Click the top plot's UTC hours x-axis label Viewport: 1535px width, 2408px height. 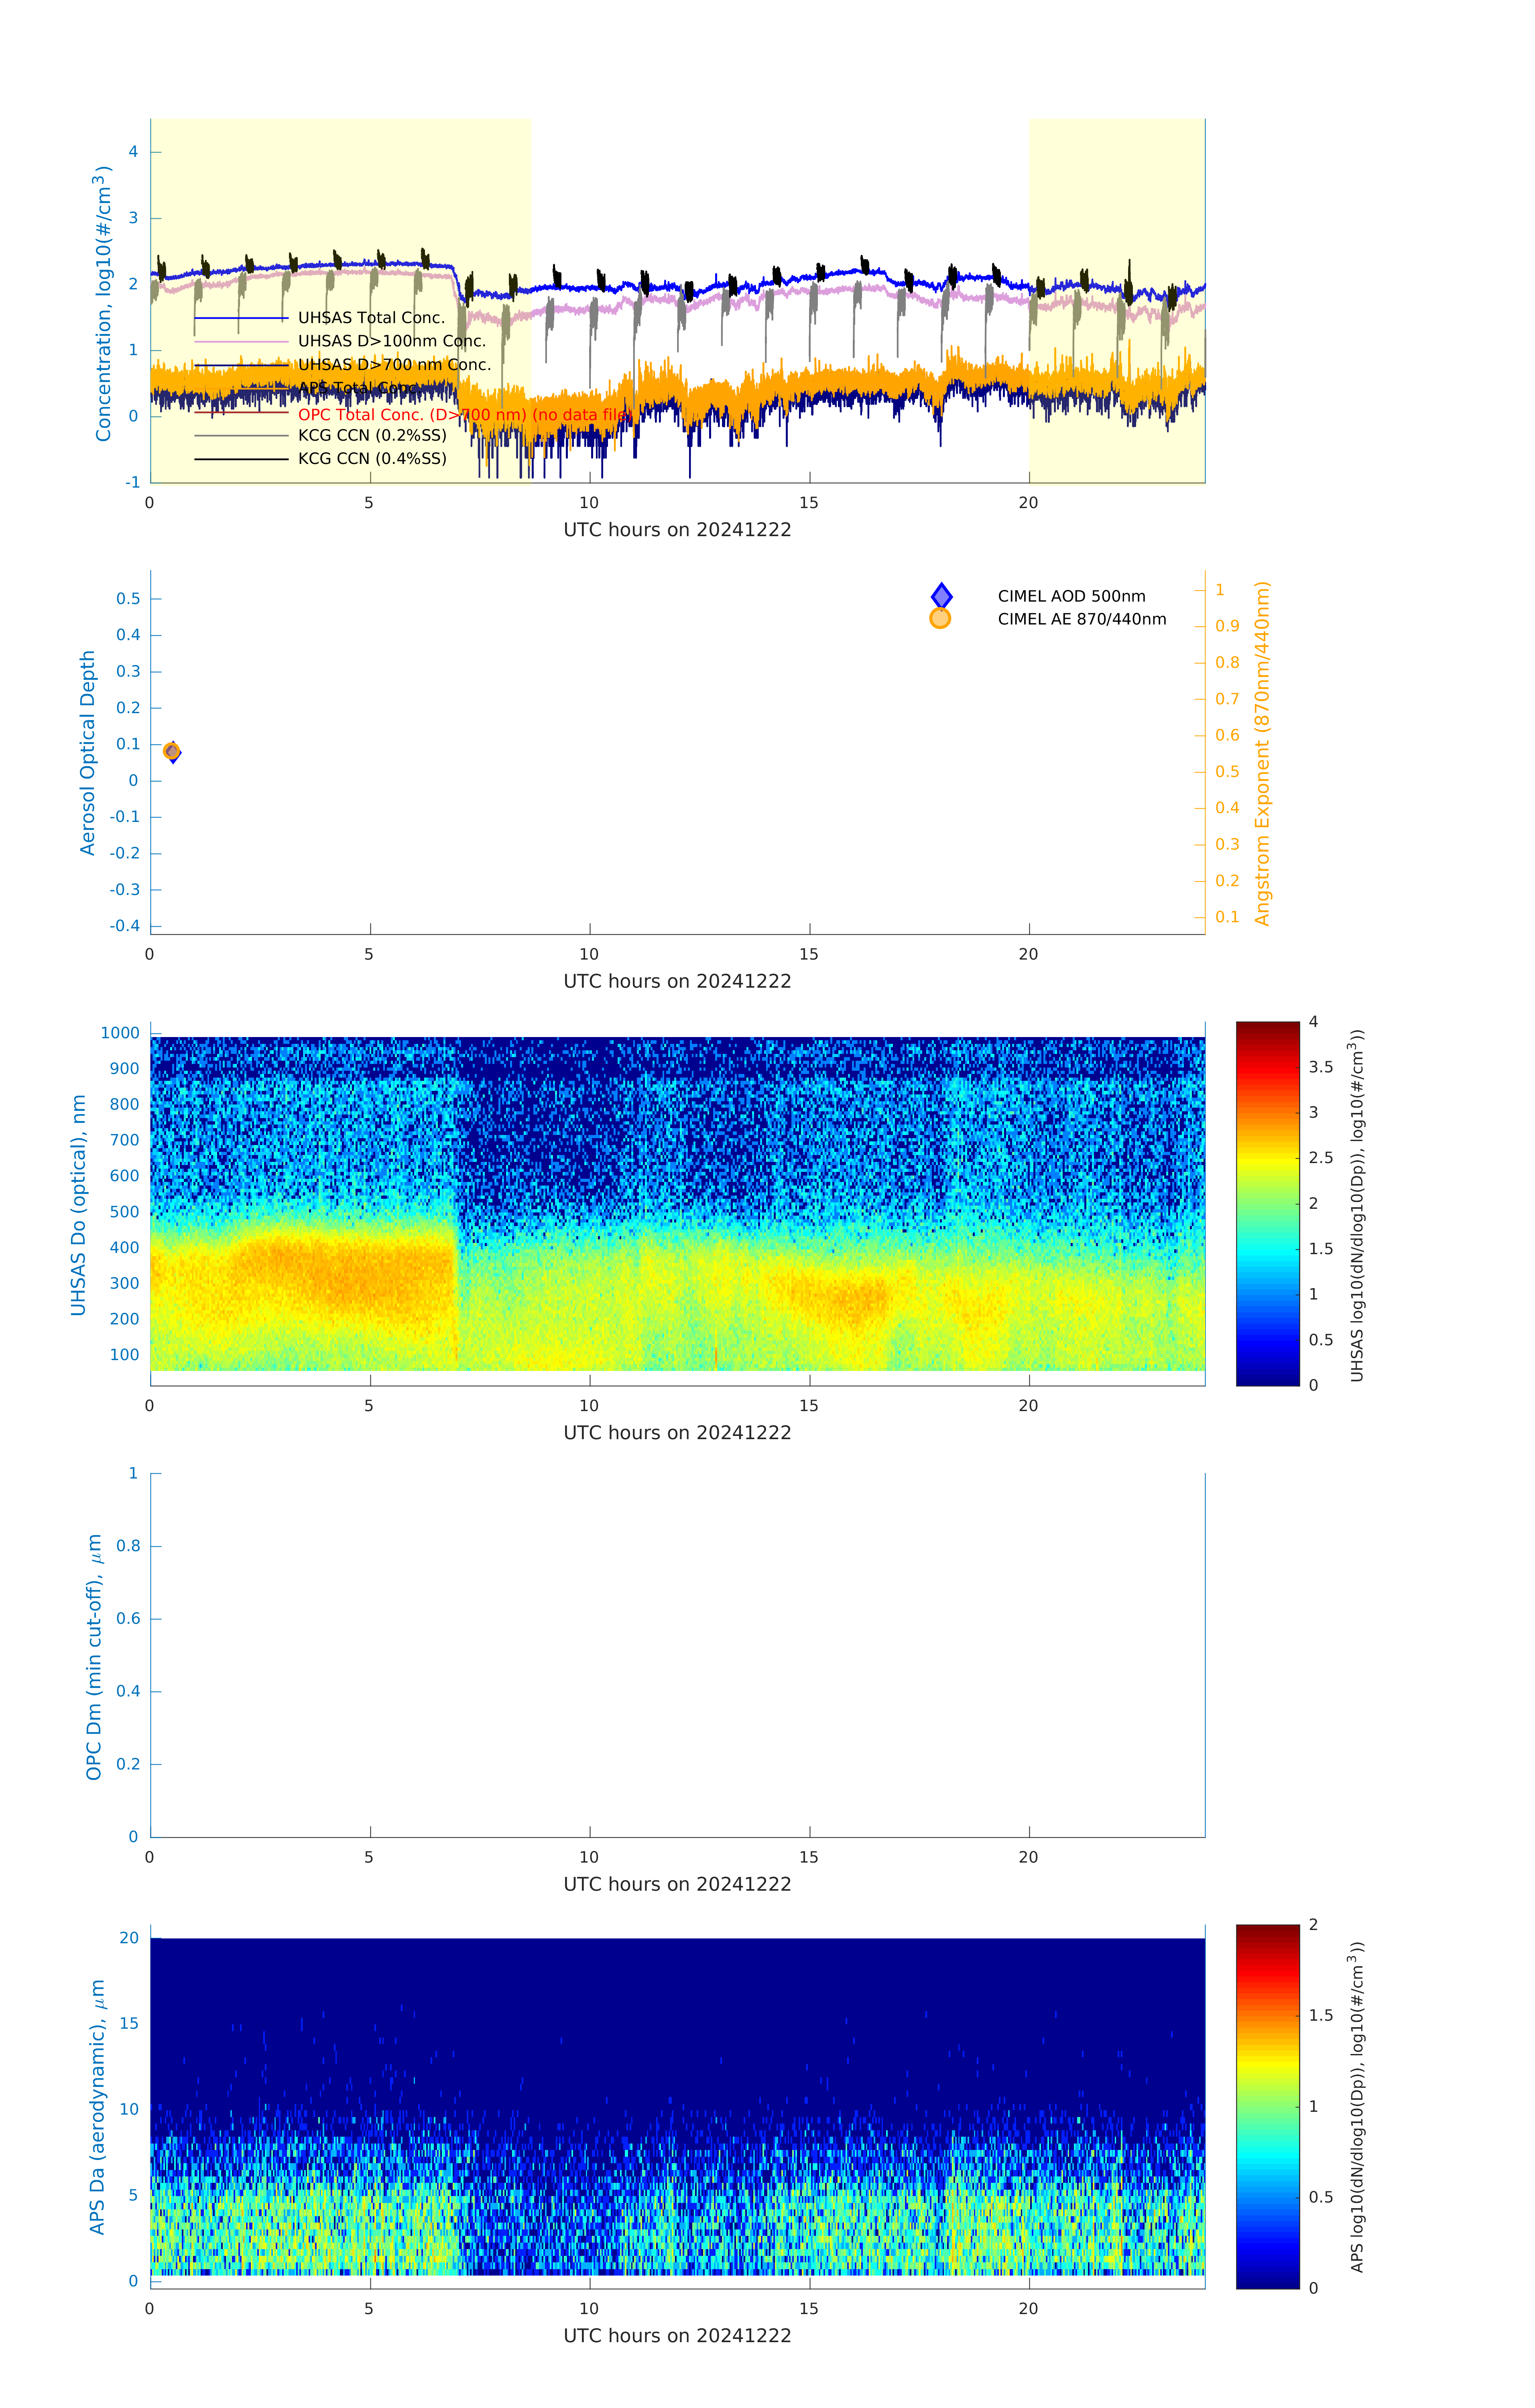(677, 530)
